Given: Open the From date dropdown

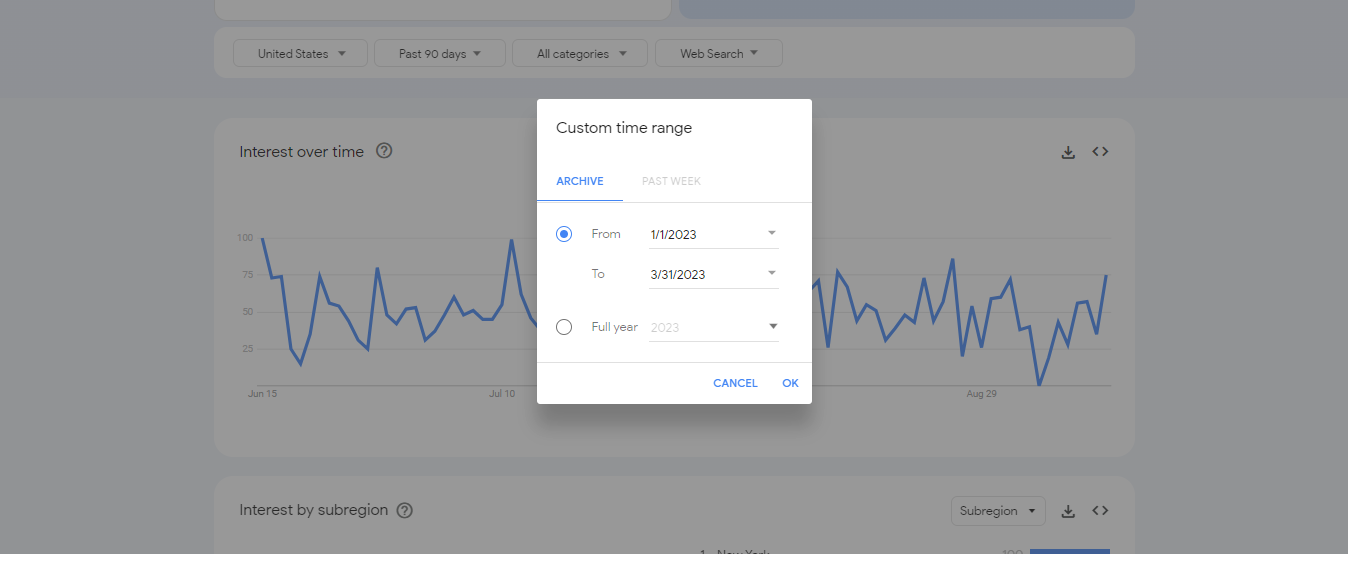Looking at the screenshot, I should coord(713,234).
